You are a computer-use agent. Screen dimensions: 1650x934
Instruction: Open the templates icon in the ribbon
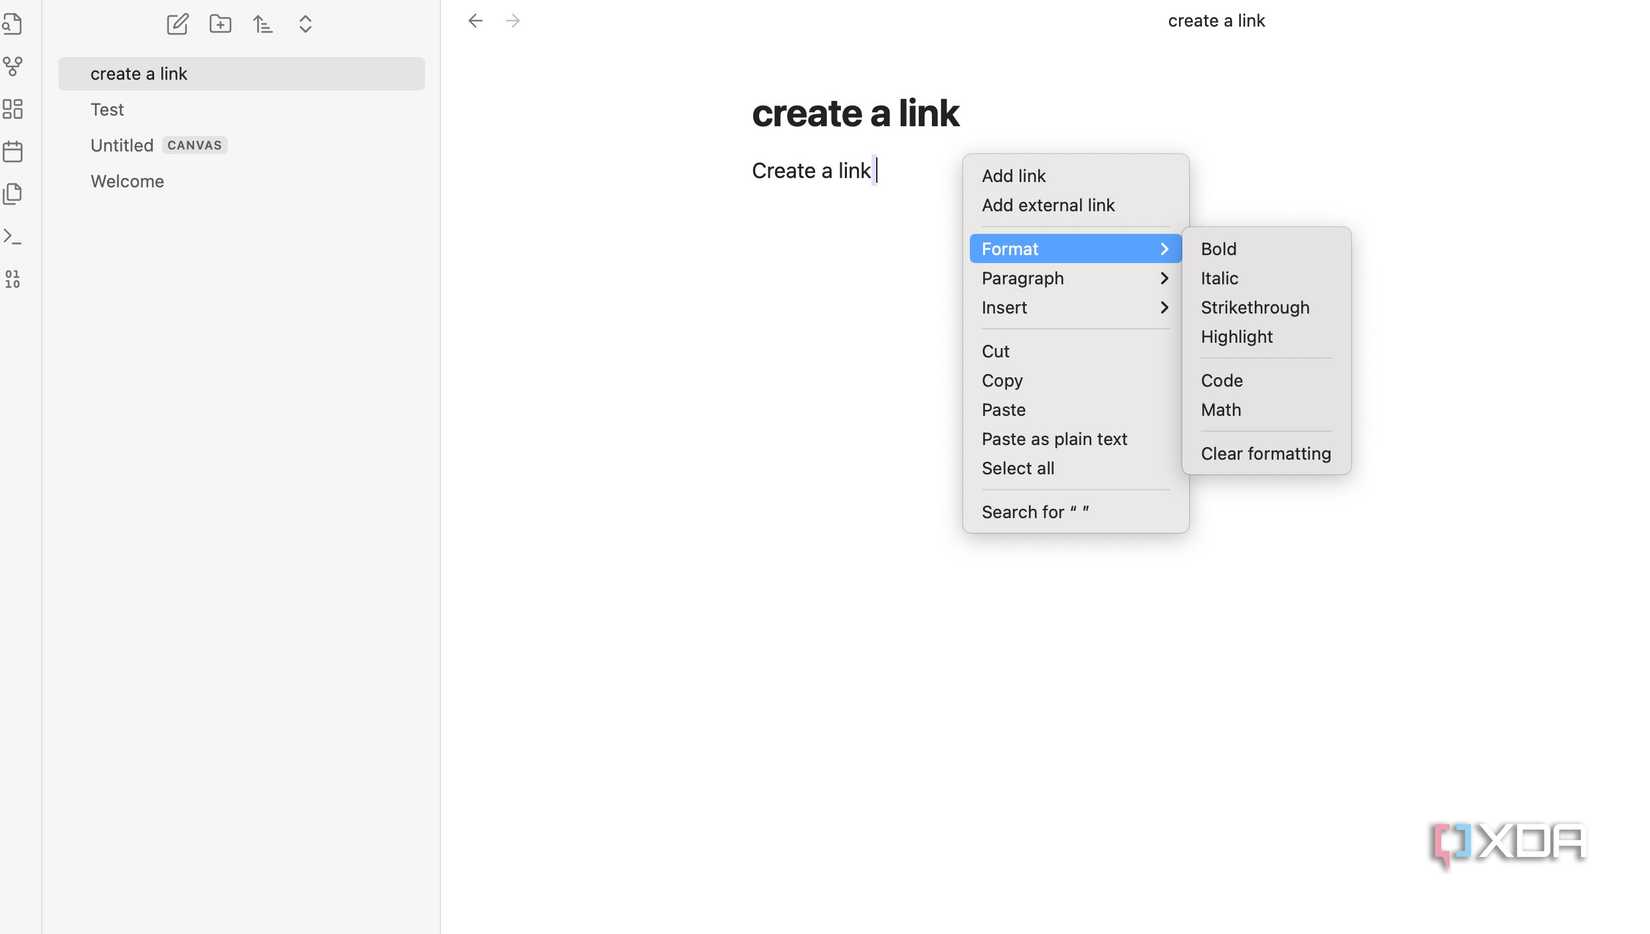coord(13,193)
